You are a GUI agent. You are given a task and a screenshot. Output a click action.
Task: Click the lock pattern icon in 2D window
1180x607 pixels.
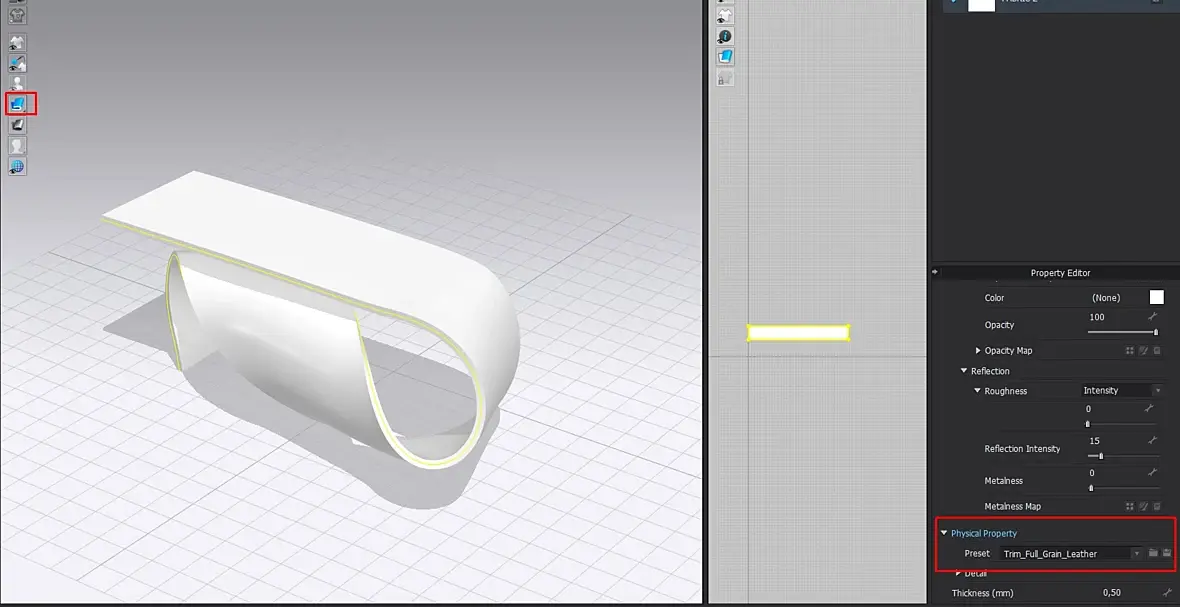(x=725, y=78)
